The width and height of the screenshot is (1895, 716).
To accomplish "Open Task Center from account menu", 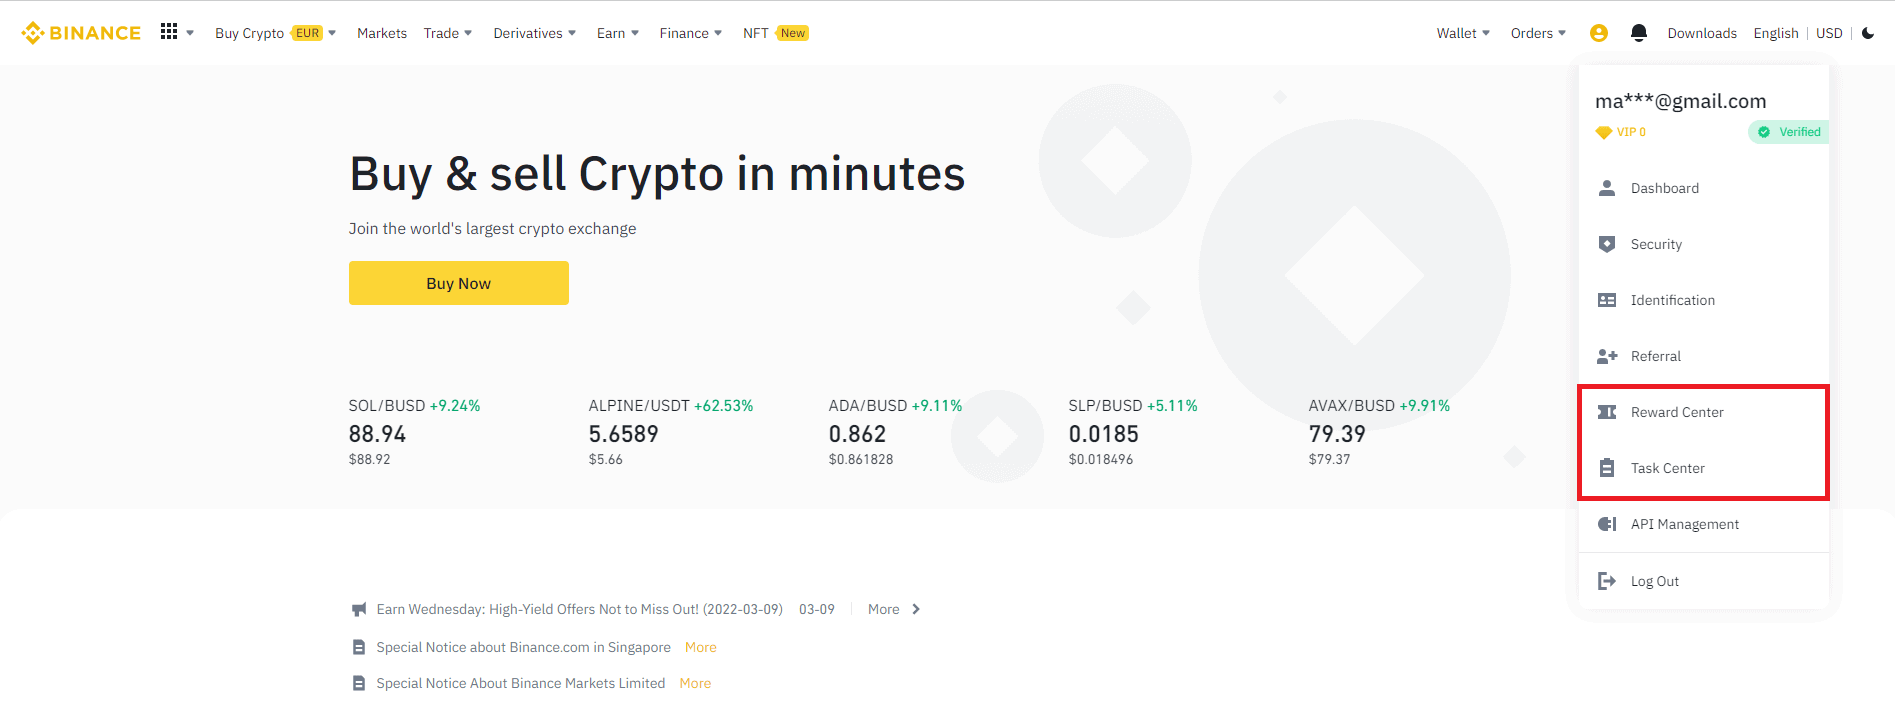I will (x=1667, y=468).
